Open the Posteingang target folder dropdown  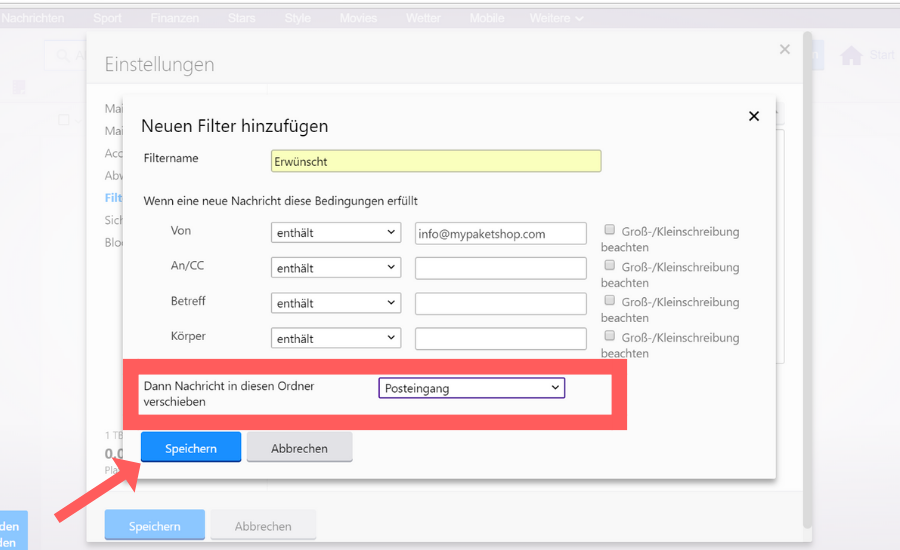pyautogui.click(x=471, y=388)
